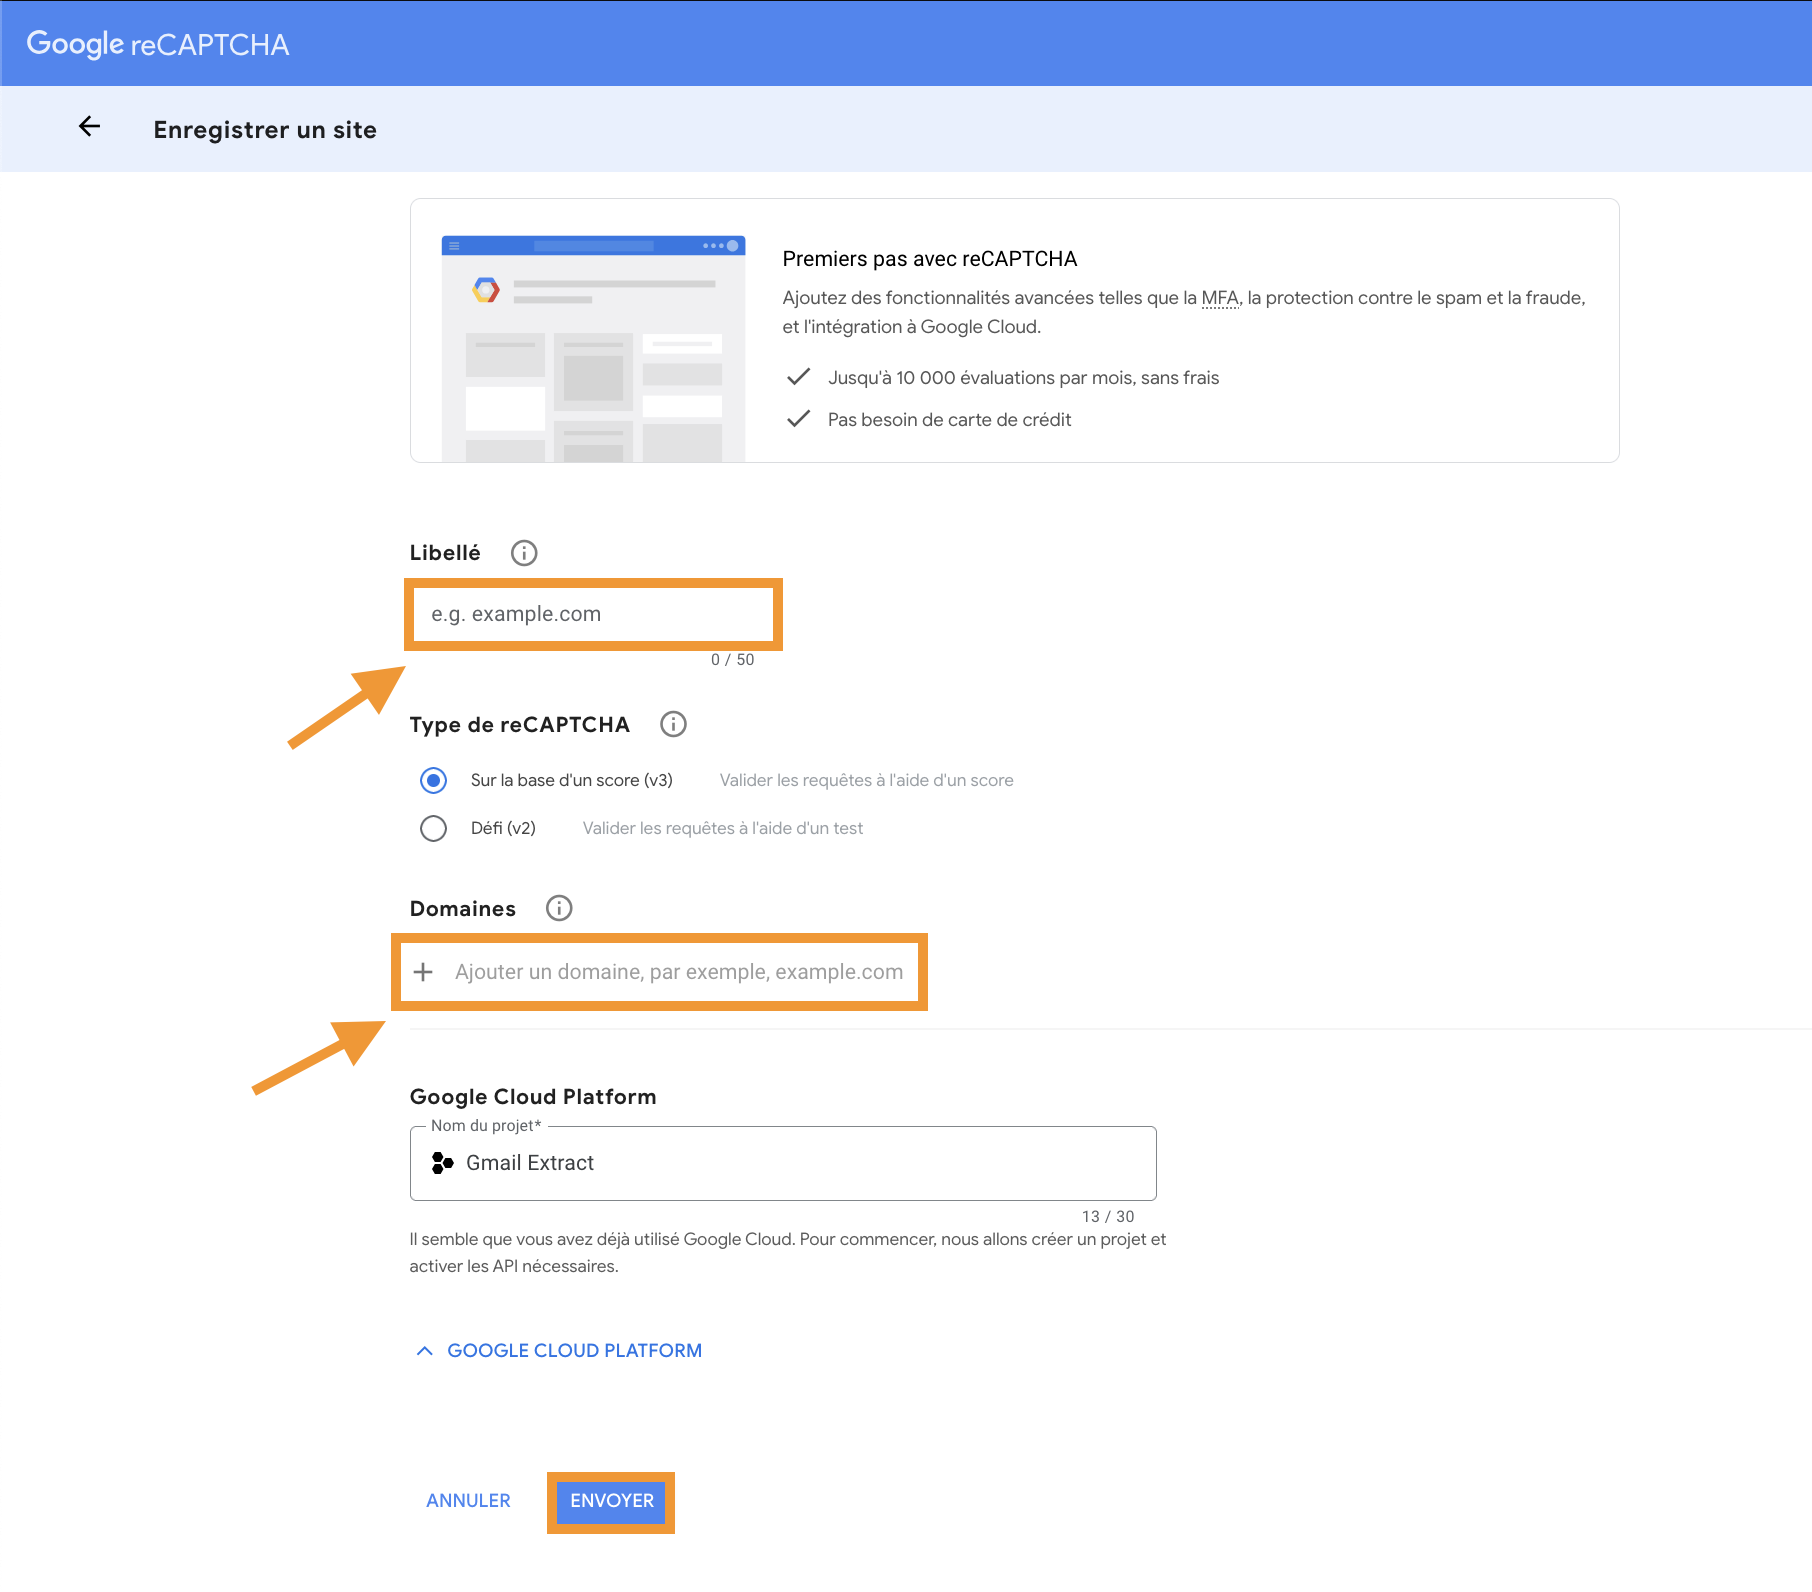
Task: Click 'Valider les requêtes à l'aide d'un test' hint
Action: [723, 828]
